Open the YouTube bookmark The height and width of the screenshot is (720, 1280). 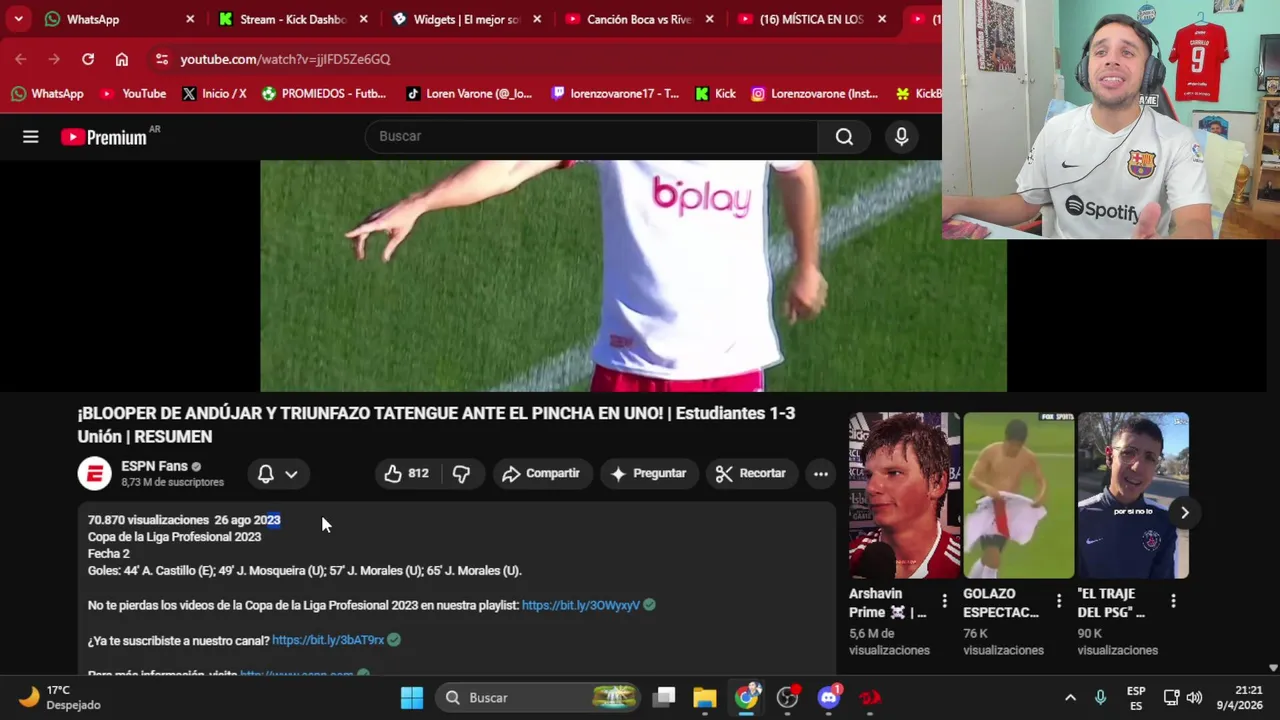pos(133,94)
